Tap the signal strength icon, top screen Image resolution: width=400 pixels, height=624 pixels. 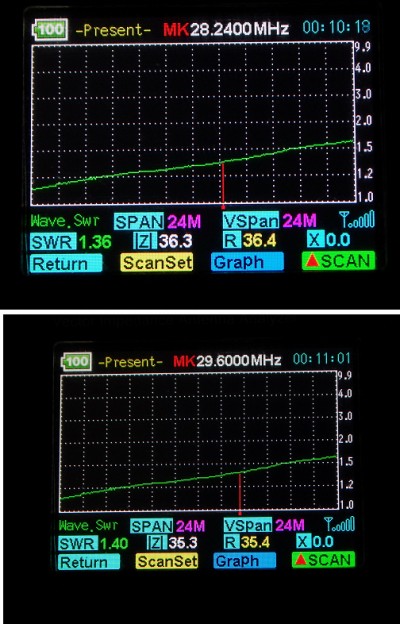coord(357,220)
